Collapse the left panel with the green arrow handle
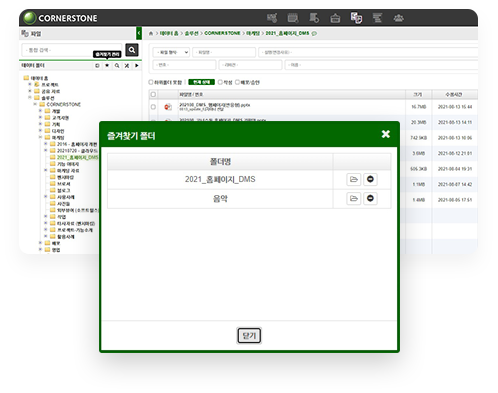This screenshot has width=498, height=393. click(x=139, y=33)
